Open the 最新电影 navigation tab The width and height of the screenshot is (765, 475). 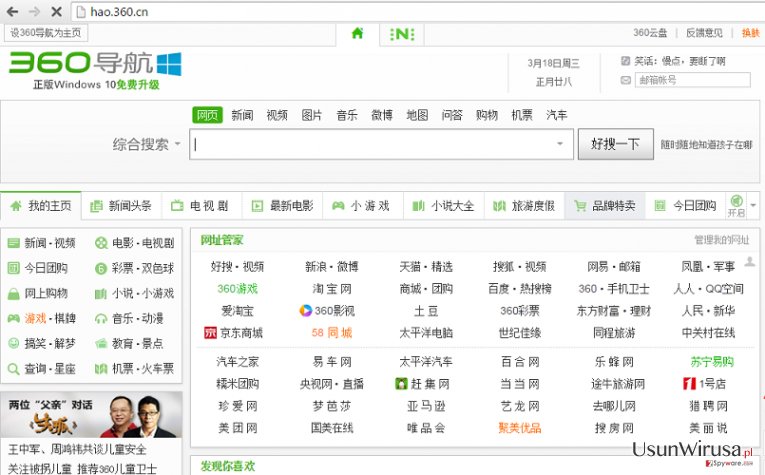click(282, 206)
